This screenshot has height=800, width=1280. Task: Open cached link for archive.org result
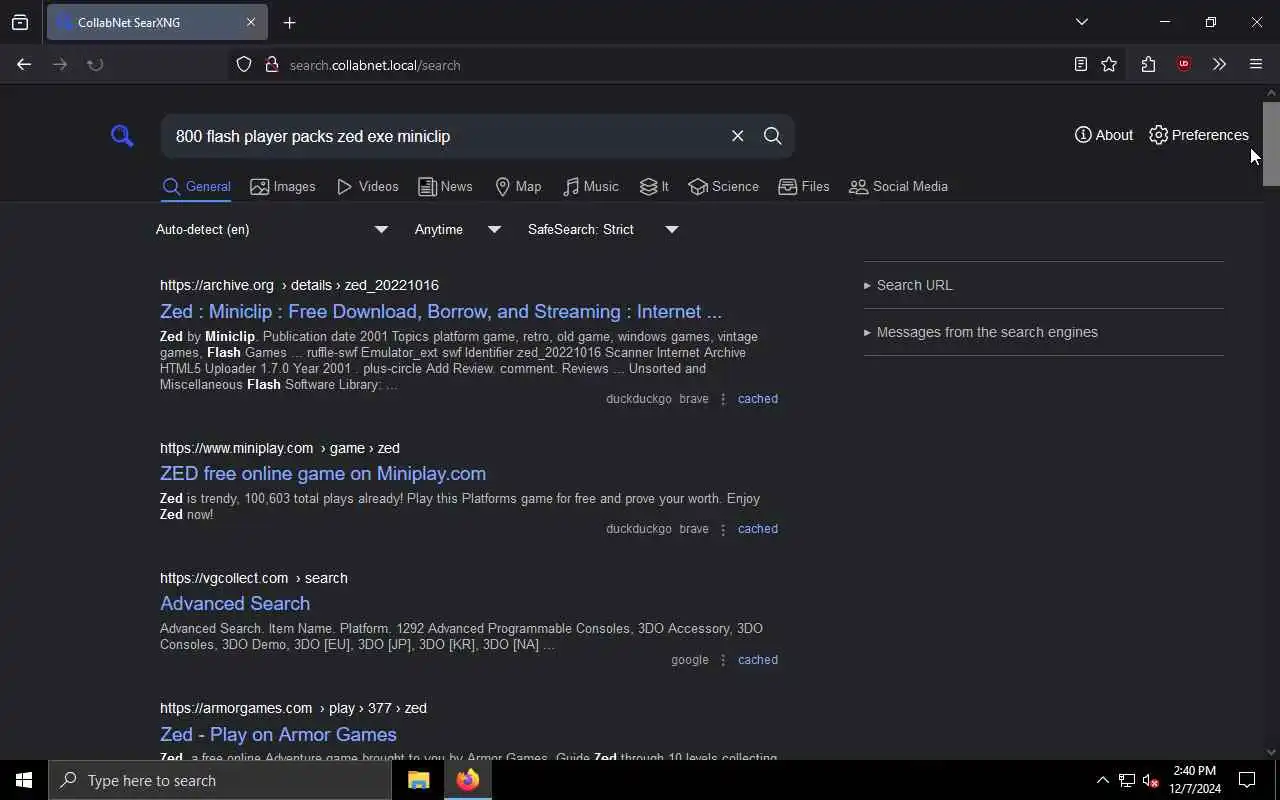click(x=758, y=399)
